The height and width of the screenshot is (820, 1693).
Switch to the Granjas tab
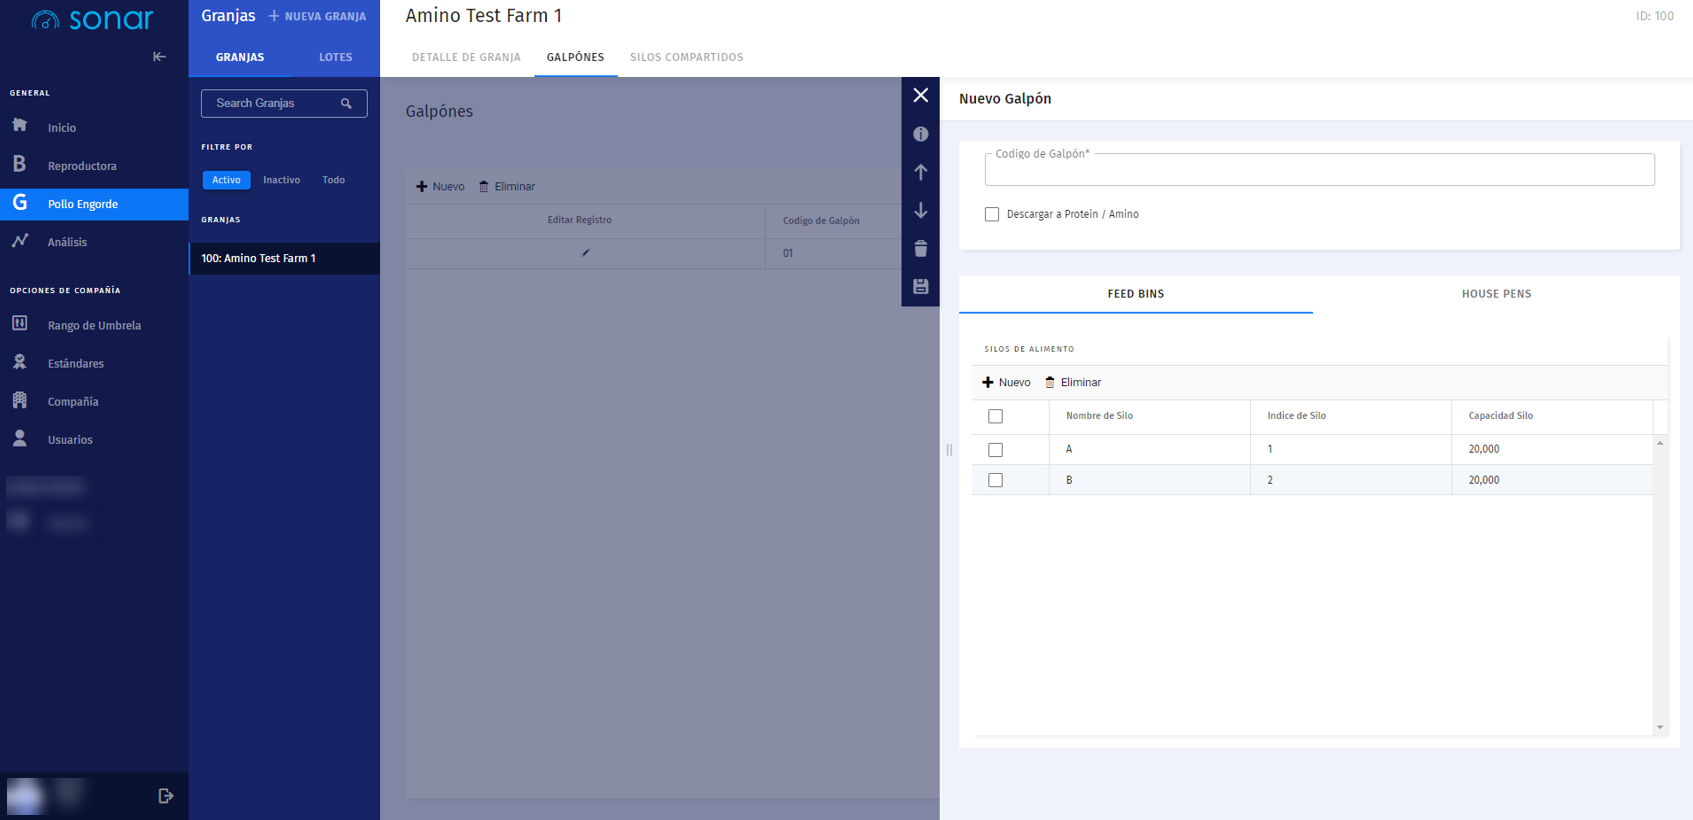[240, 57]
